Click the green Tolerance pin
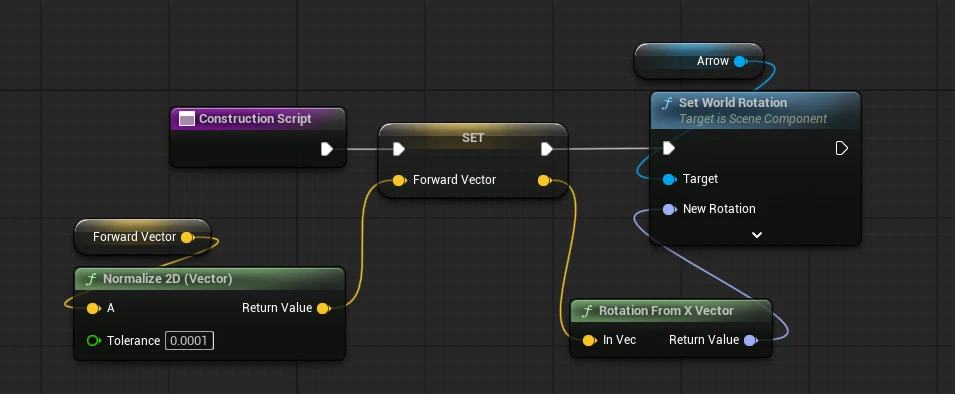Viewport: 955px width, 394px height. coord(93,340)
